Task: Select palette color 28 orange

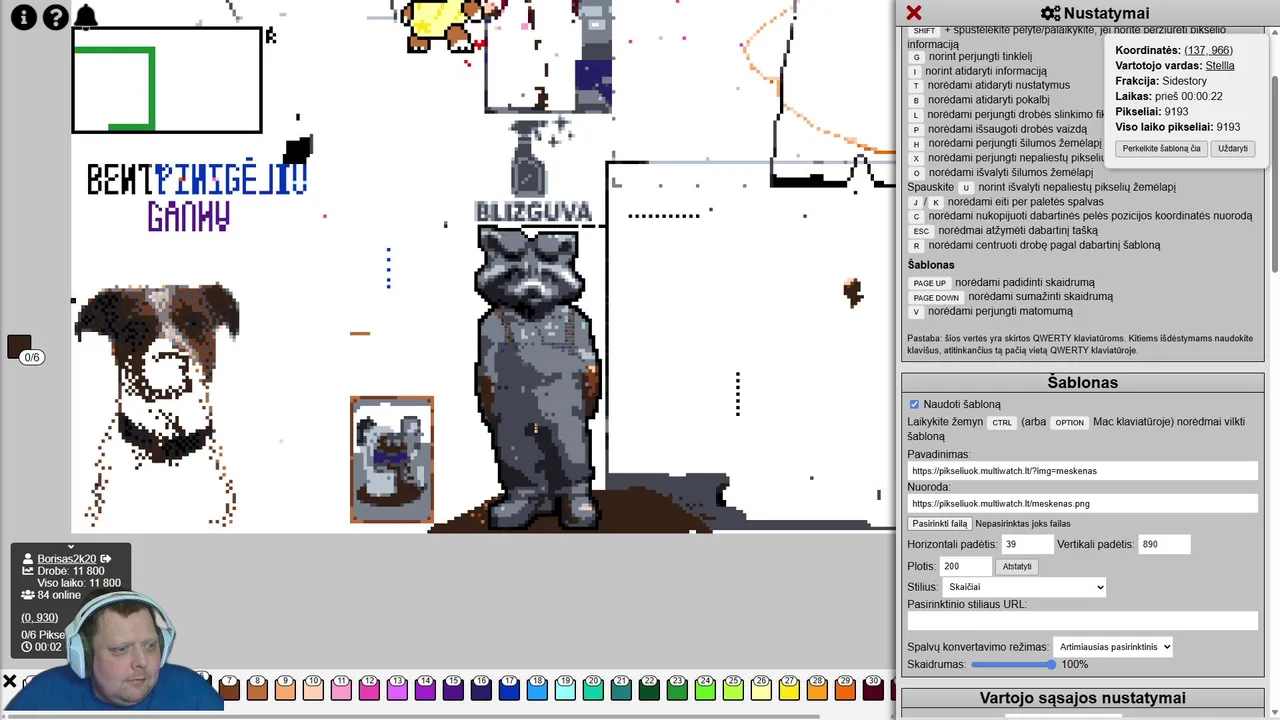Action: [817, 687]
